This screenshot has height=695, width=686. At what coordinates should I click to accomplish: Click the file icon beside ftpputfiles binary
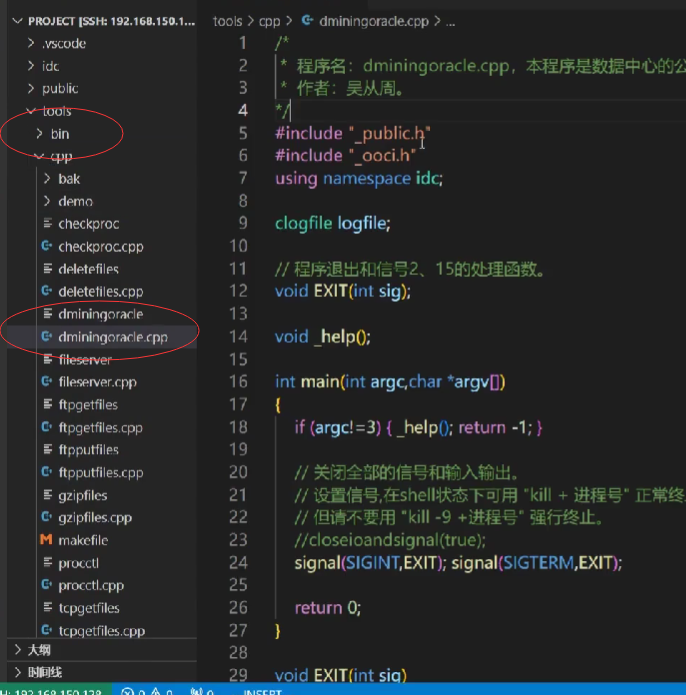point(47,449)
